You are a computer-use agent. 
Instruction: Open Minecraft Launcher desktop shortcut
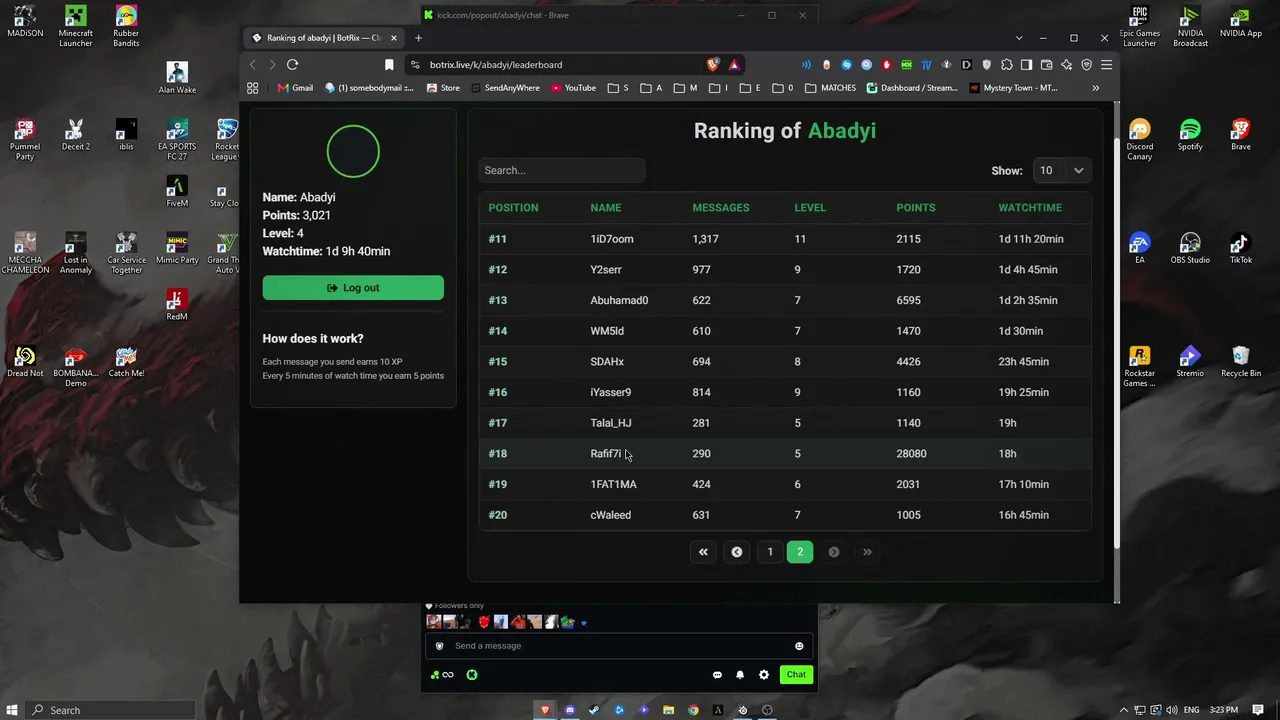[76, 27]
